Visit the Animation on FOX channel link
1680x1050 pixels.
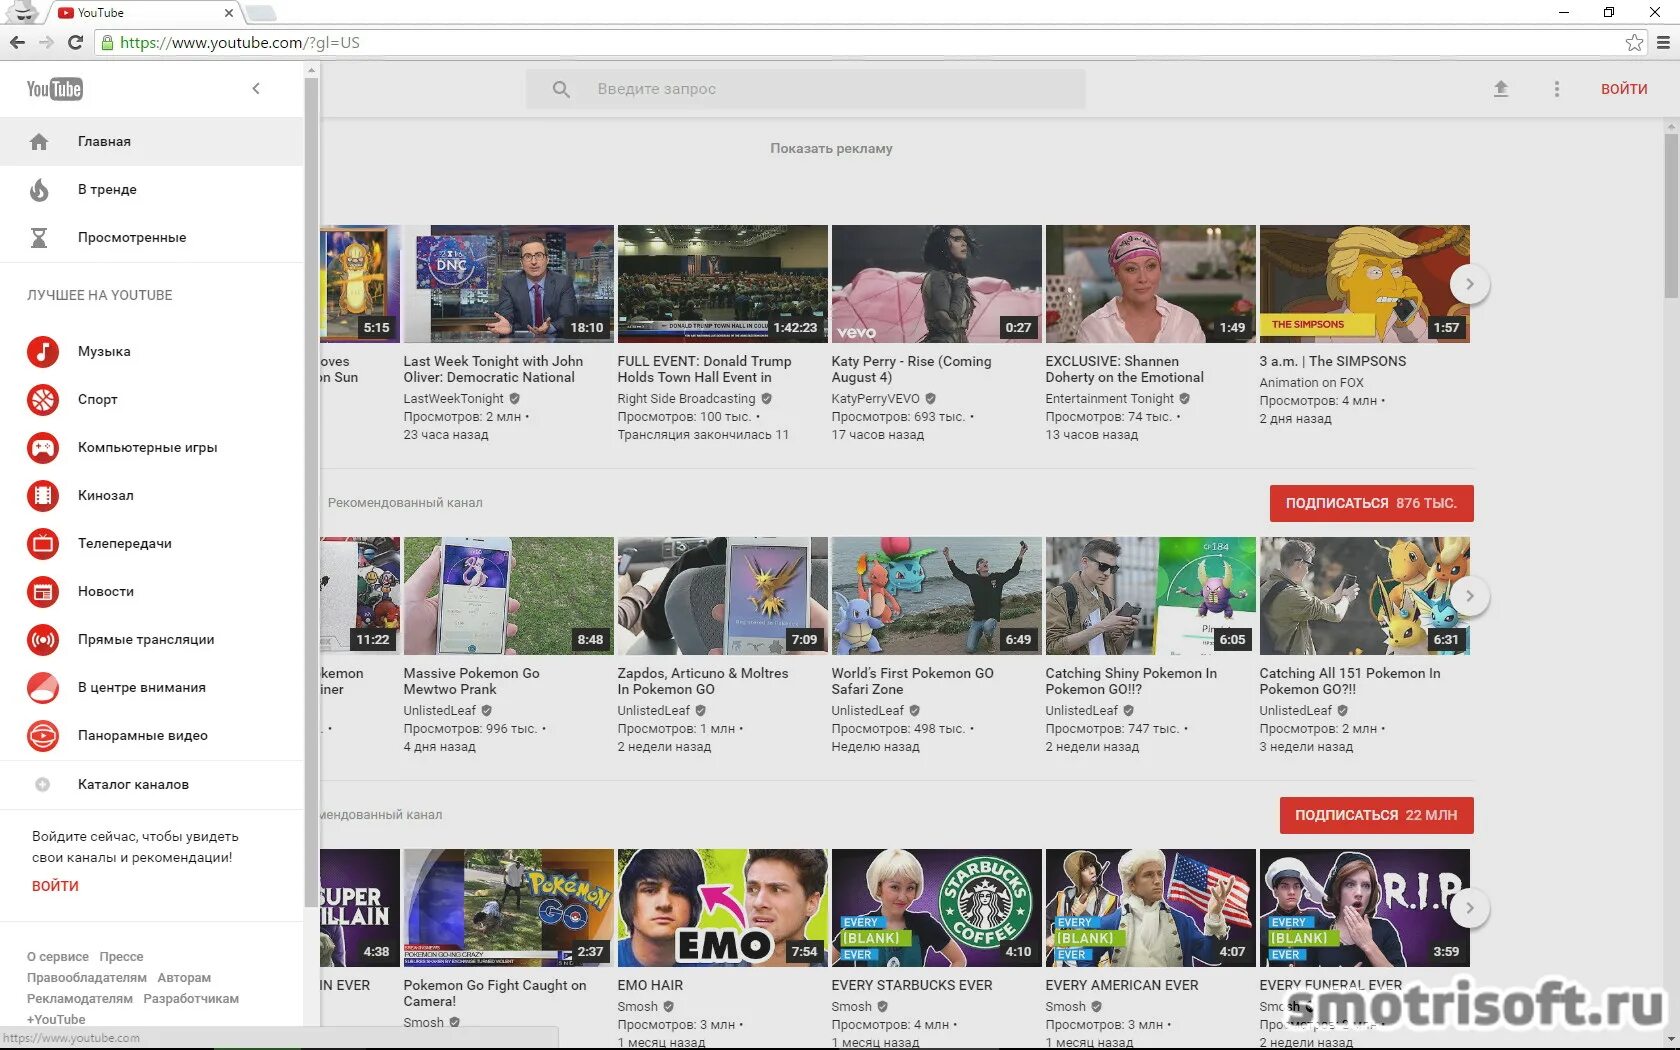pyautogui.click(x=1312, y=382)
